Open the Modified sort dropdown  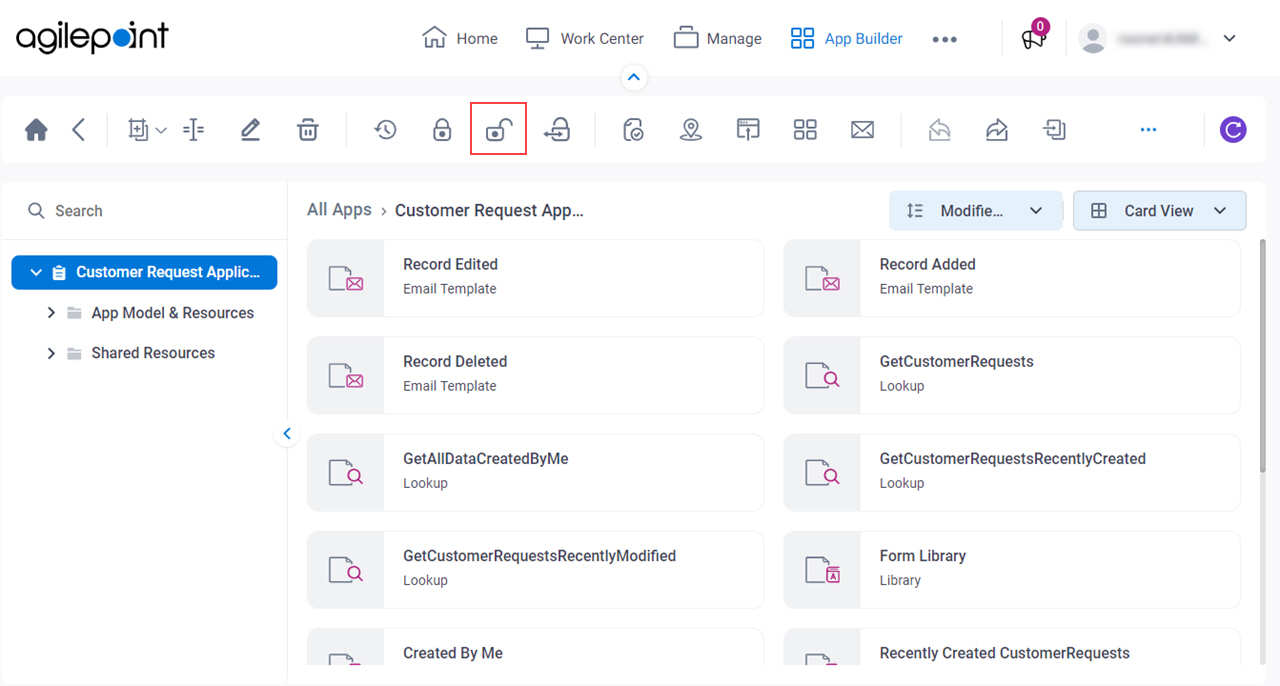click(x=975, y=211)
